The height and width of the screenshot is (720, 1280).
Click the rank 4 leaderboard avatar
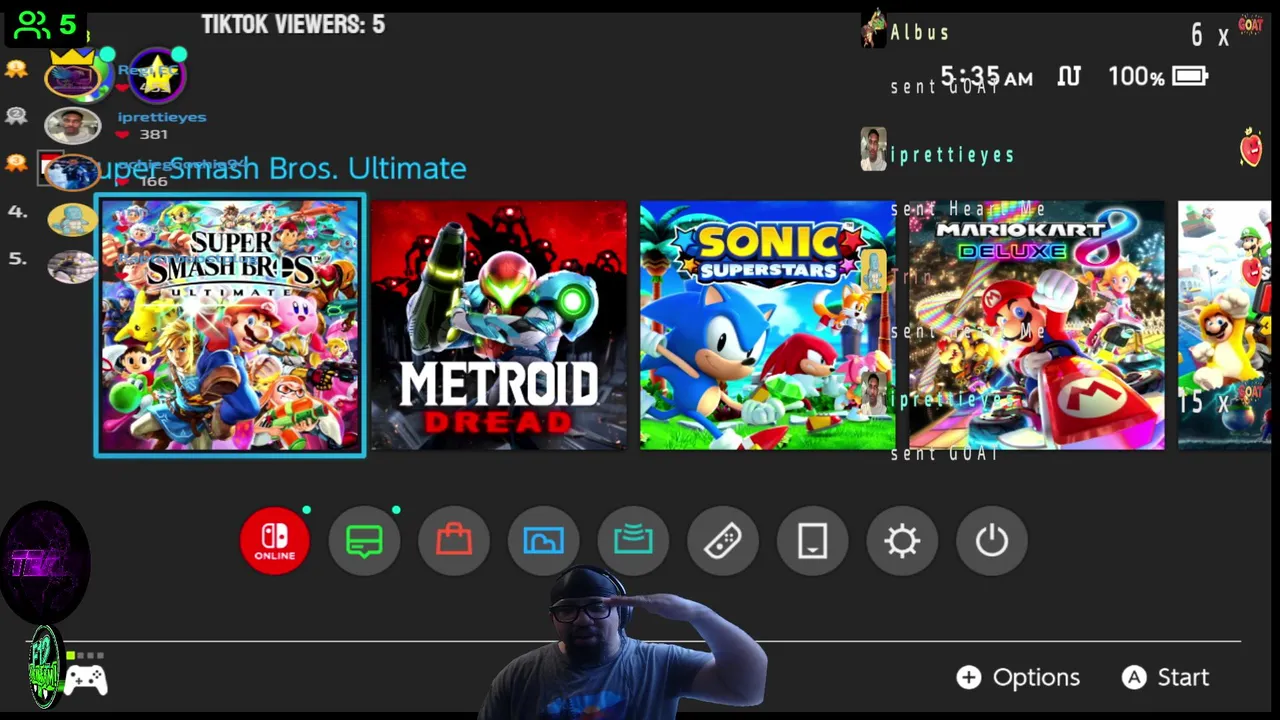pyautogui.click(x=72, y=218)
